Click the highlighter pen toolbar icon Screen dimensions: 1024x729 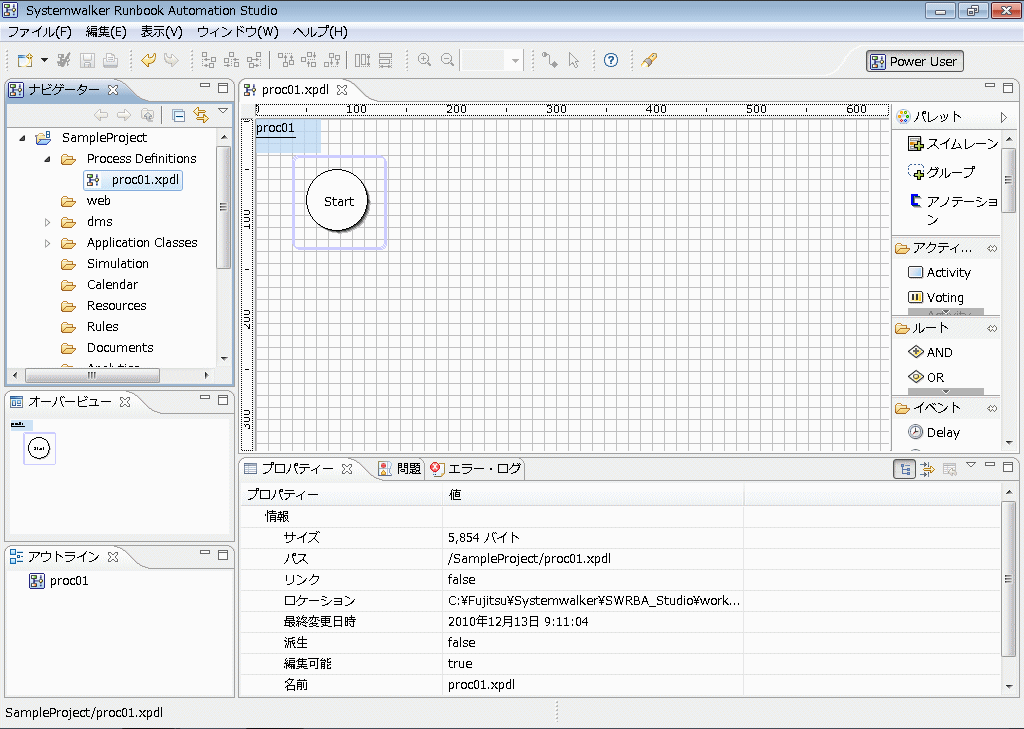pyautogui.click(x=648, y=60)
